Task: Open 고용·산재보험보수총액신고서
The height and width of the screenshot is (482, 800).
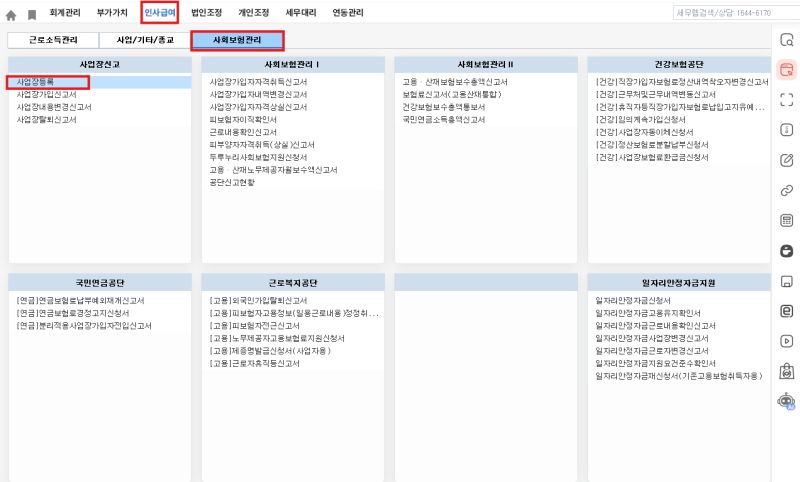Action: 455,82
